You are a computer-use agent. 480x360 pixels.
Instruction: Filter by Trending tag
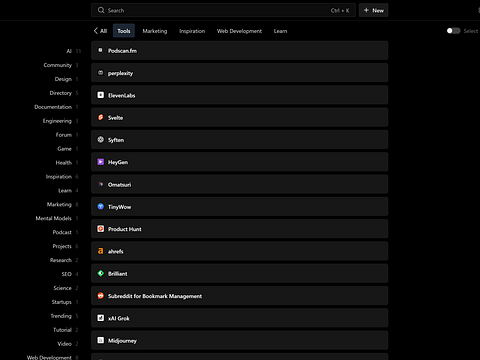61,316
